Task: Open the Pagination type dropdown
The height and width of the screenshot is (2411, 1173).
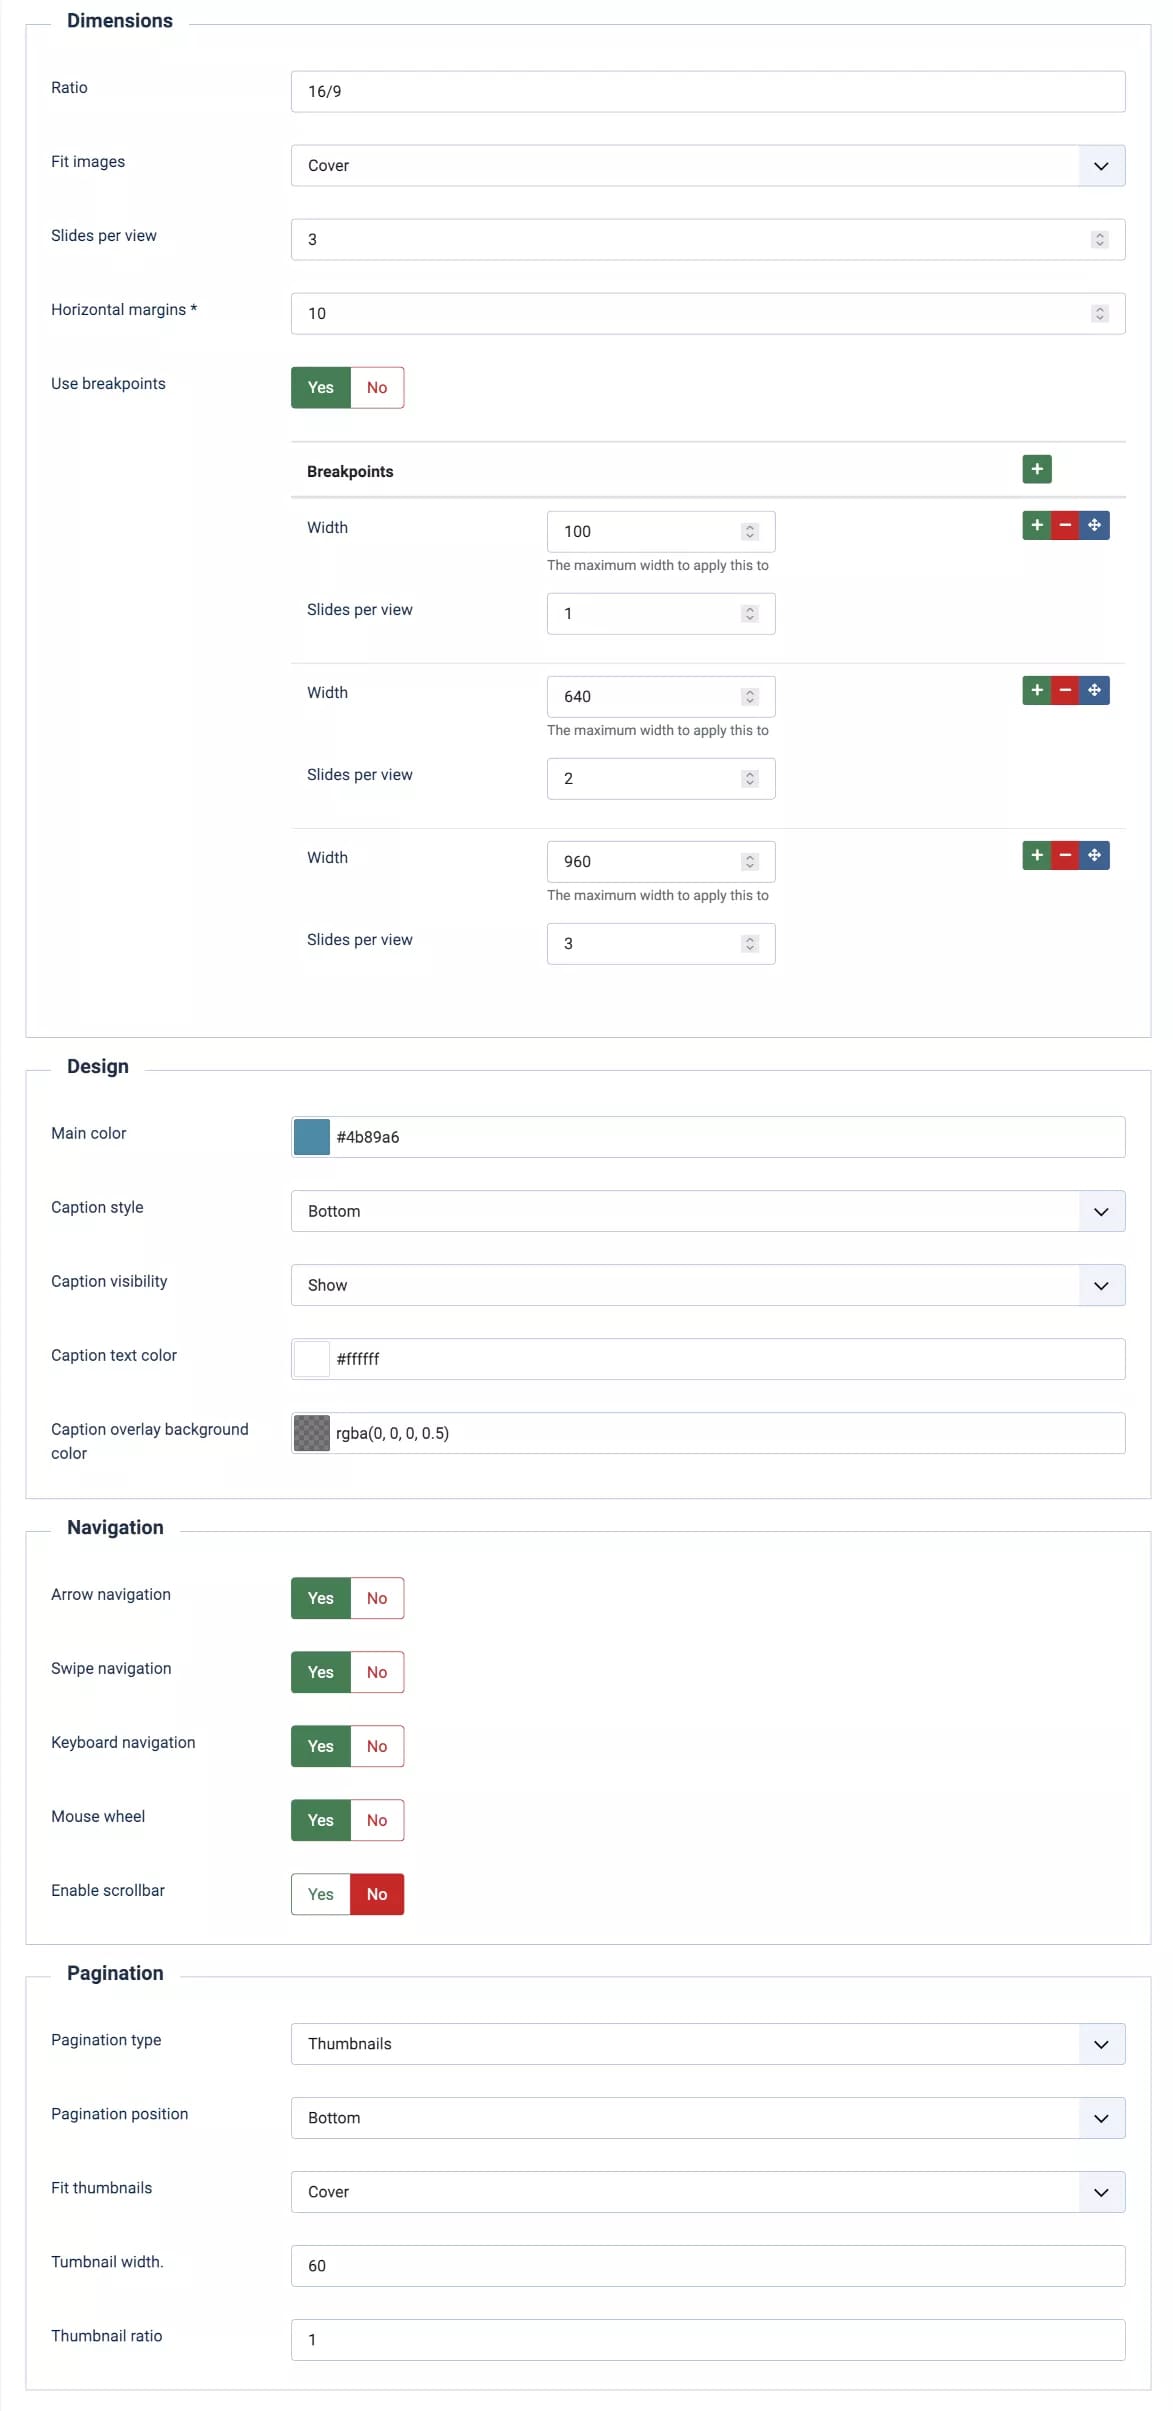Action: point(707,2044)
